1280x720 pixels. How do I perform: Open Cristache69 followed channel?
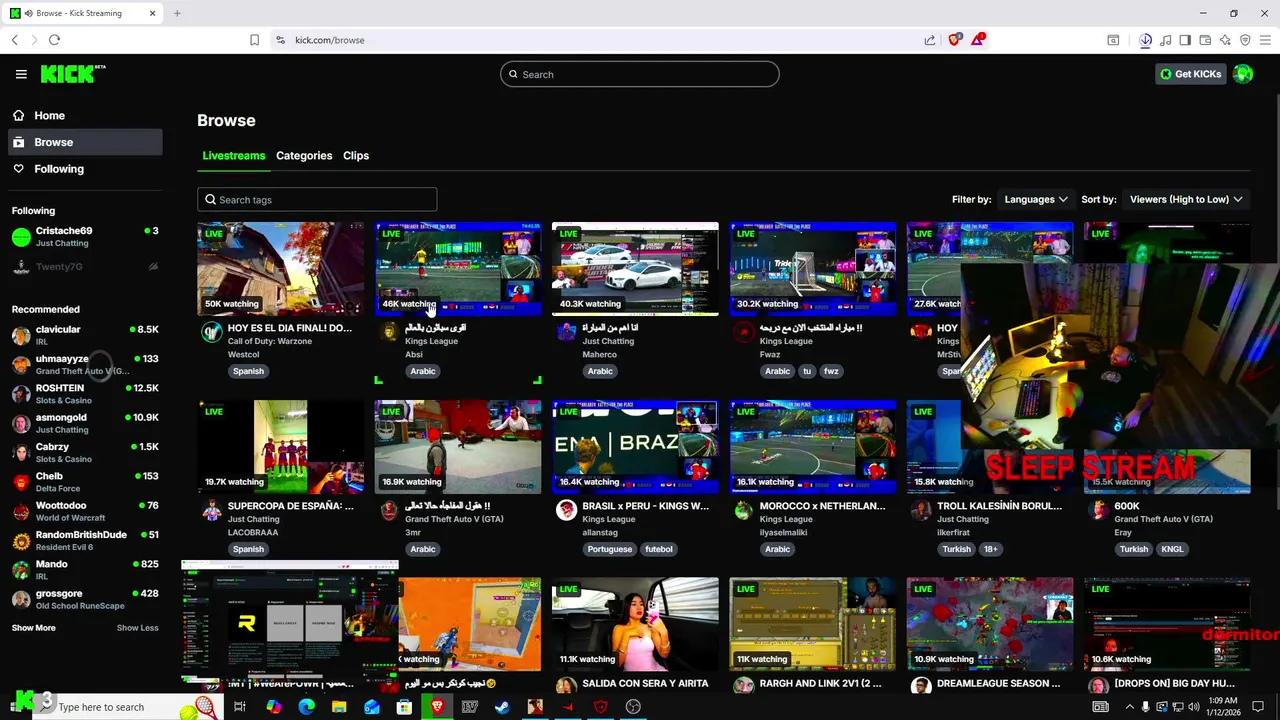tap(85, 237)
